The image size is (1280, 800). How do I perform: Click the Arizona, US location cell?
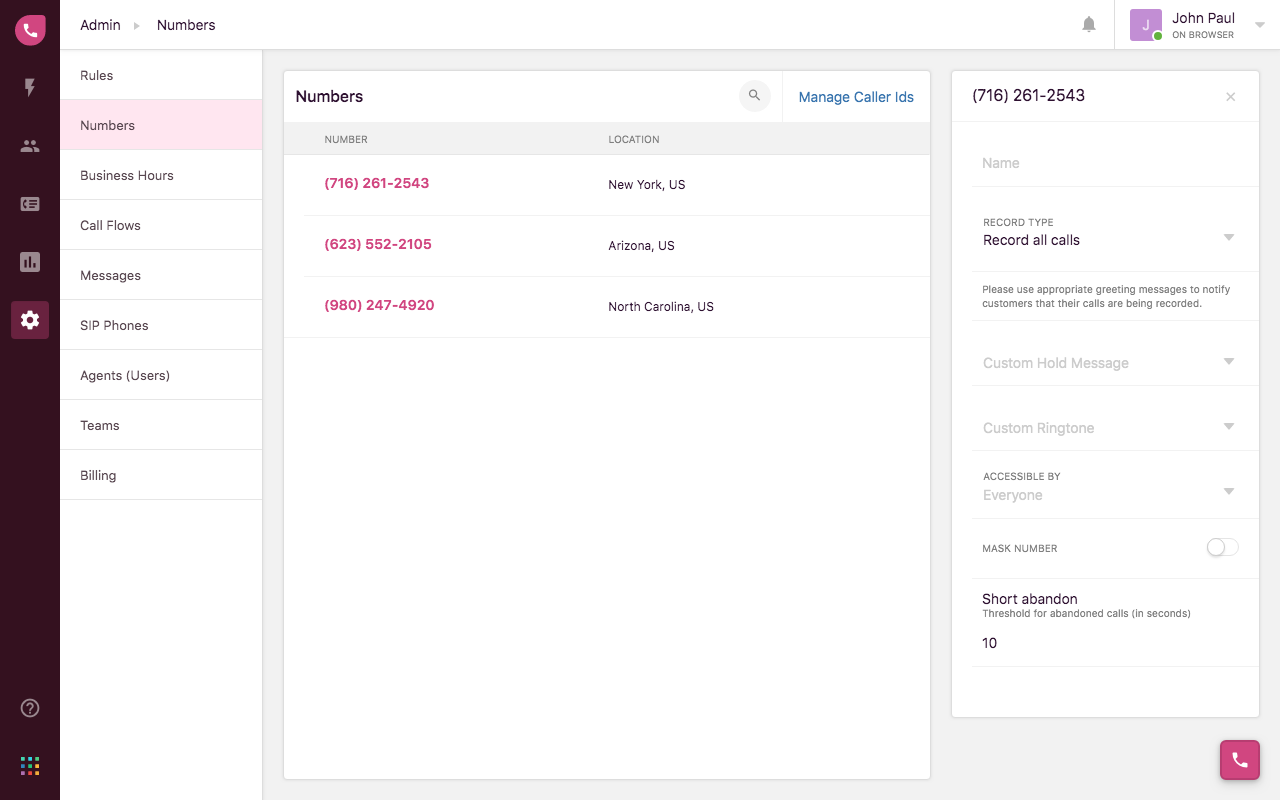641,246
